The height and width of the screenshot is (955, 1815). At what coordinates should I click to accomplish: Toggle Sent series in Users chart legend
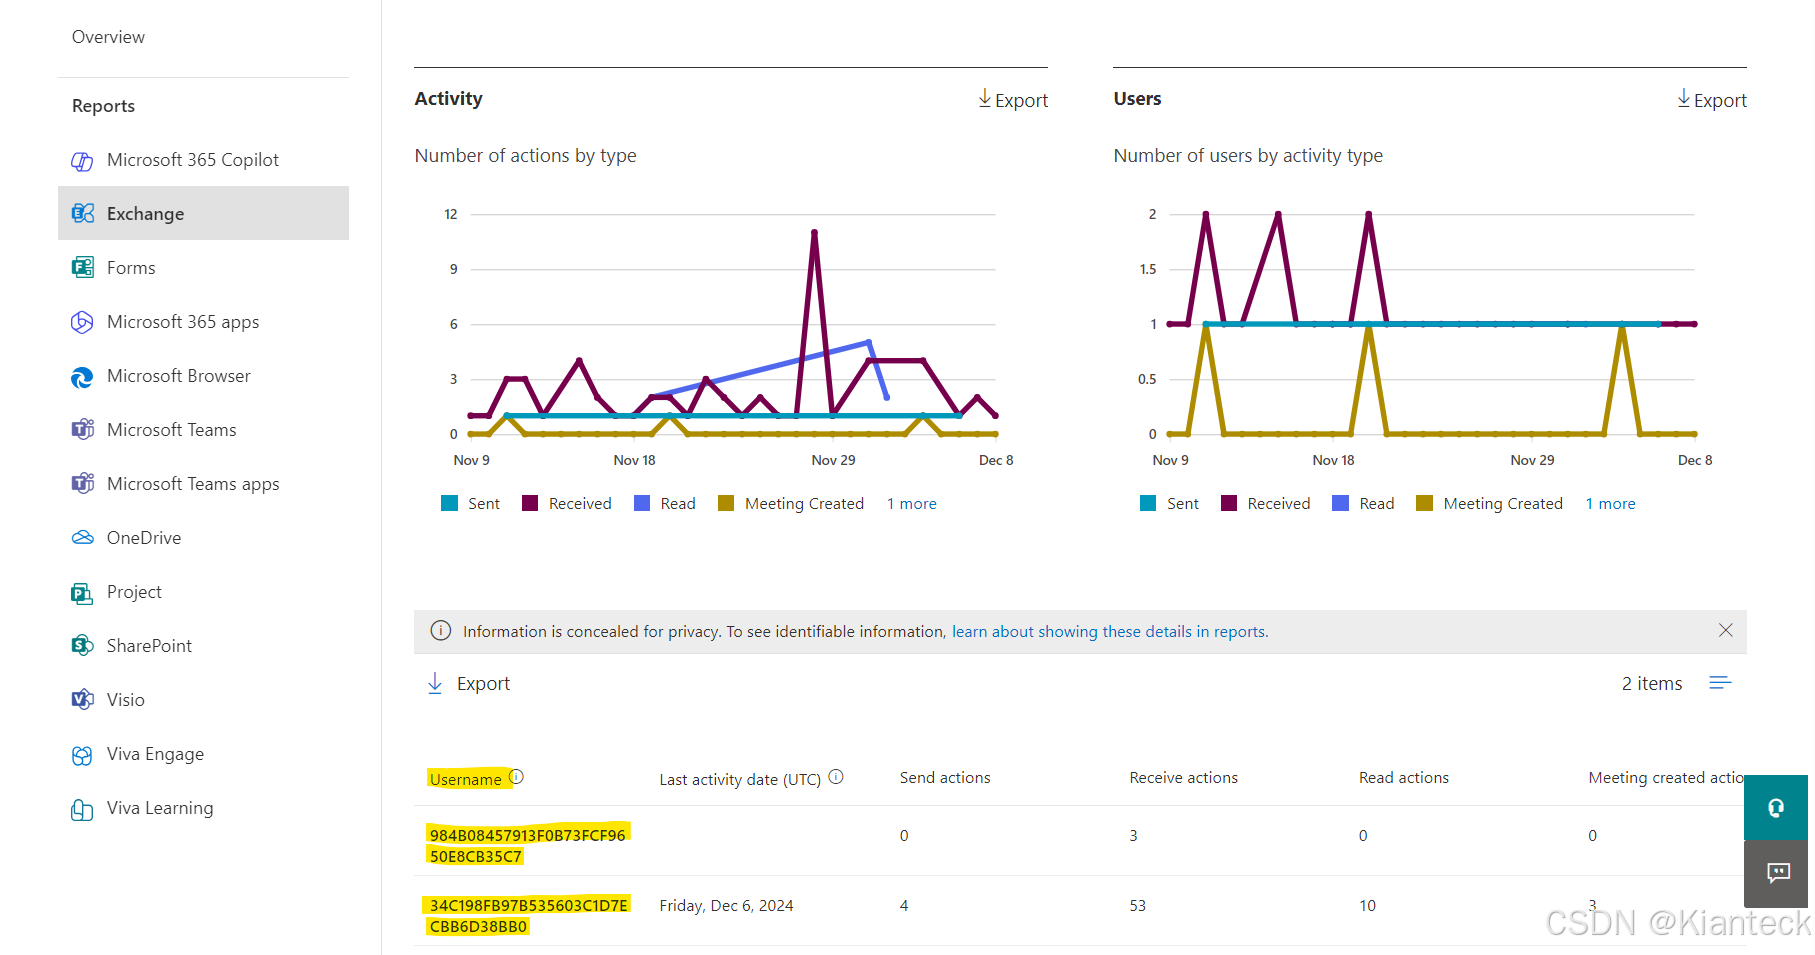coord(1169,504)
